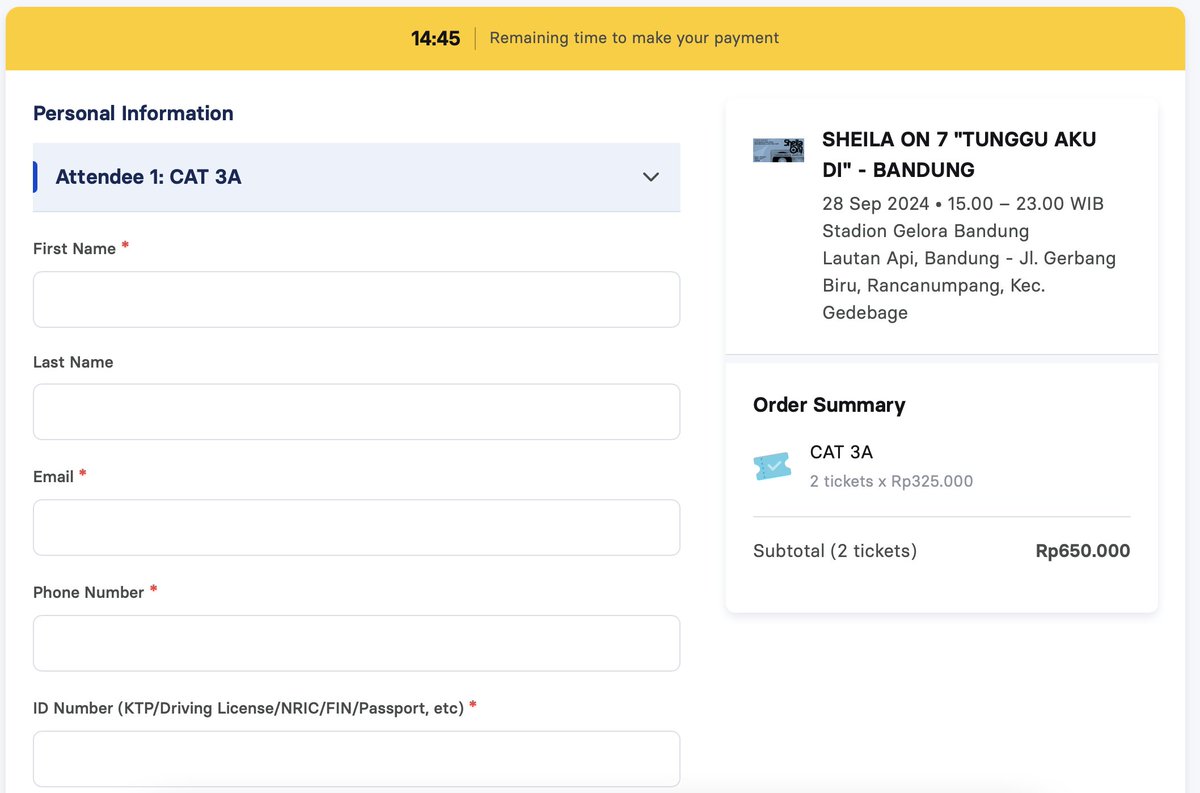This screenshot has width=1200, height=793.
Task: Click the "2 tickets x Rp325.000" line
Action: [x=891, y=481]
